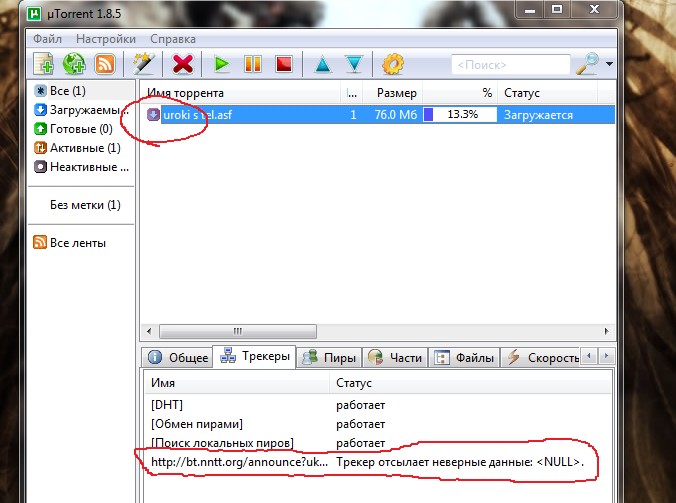Sort by Имя торрента column header
This screenshot has height=503, width=676.
point(241,93)
